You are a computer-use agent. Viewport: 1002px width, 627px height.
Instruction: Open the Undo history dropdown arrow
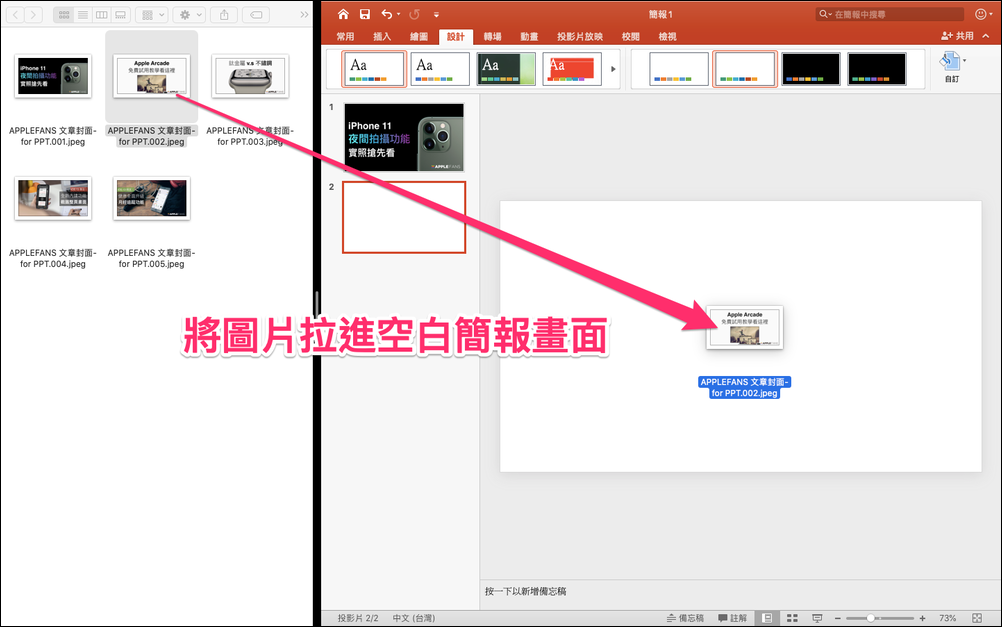coord(399,14)
